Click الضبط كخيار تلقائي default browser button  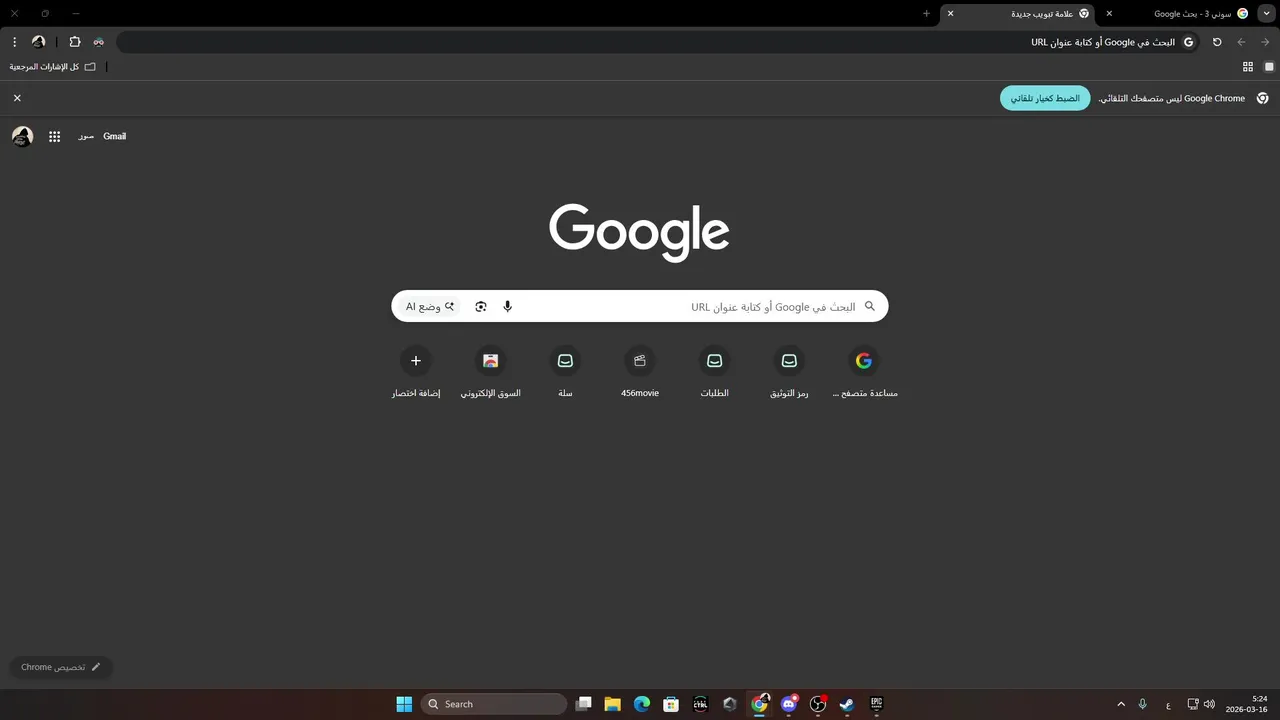1045,98
